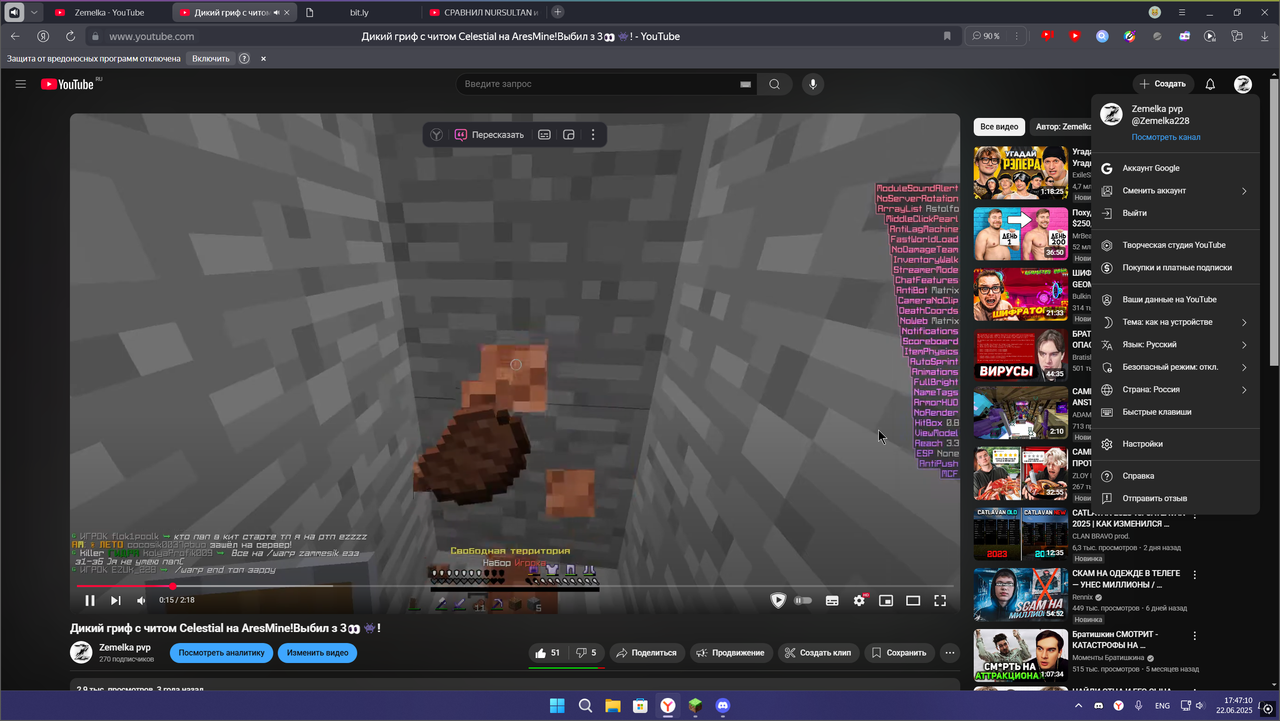Adjust the 90% zoom indicator
Viewport: 1280px width, 721px height.
tap(986, 36)
